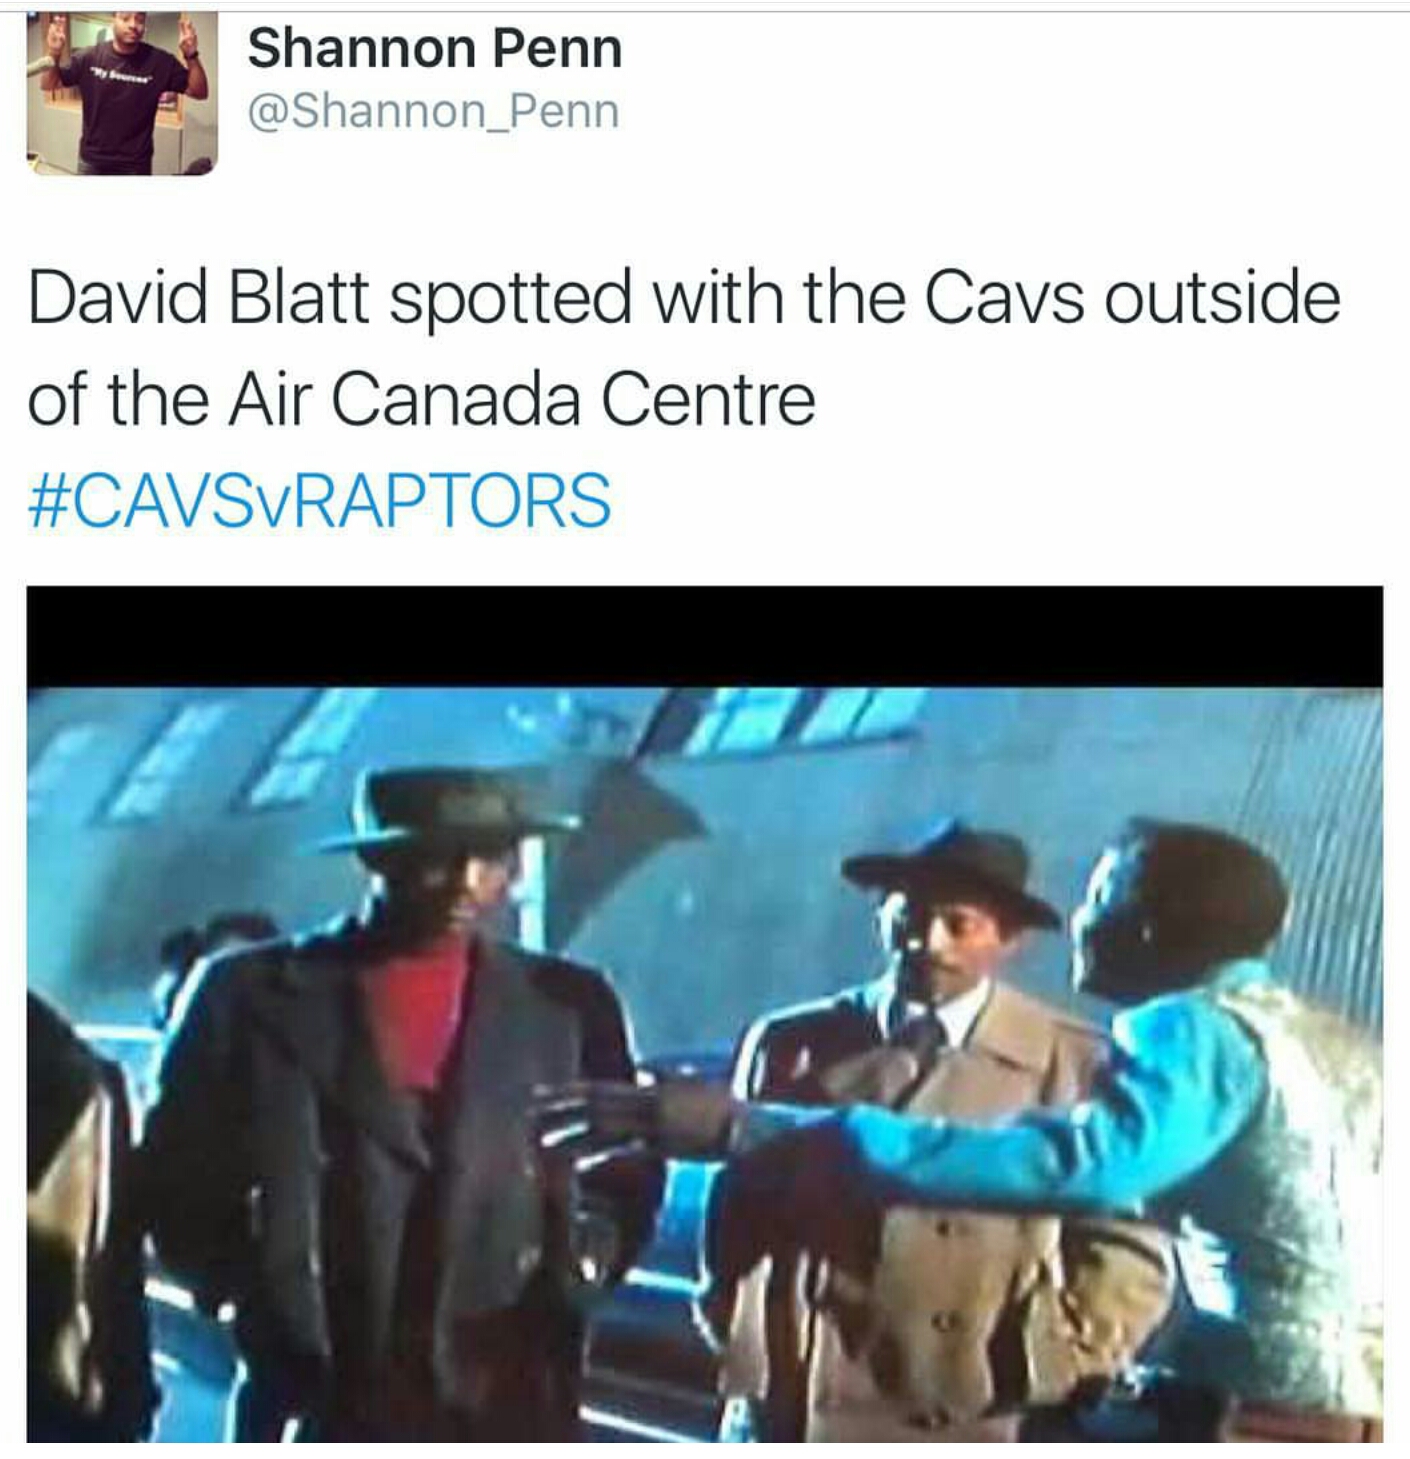Click the black letterbox bar atop the image
1410x1459 pixels.
(x=704, y=636)
